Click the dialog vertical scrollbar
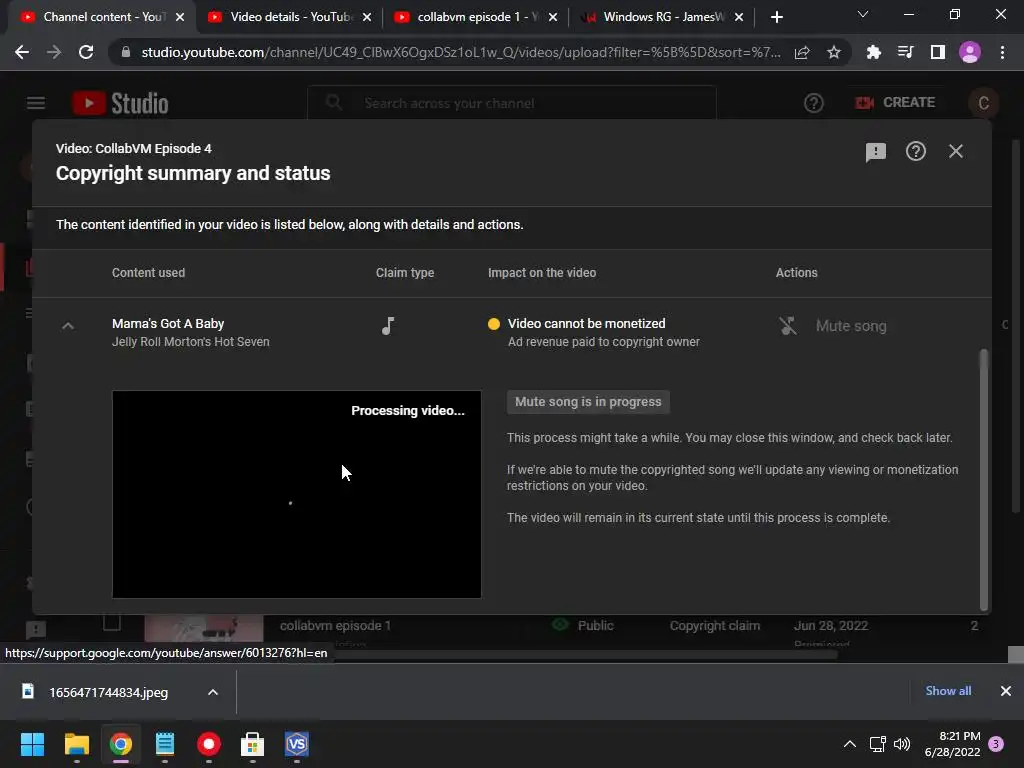Image resolution: width=1024 pixels, height=768 pixels. (x=984, y=480)
